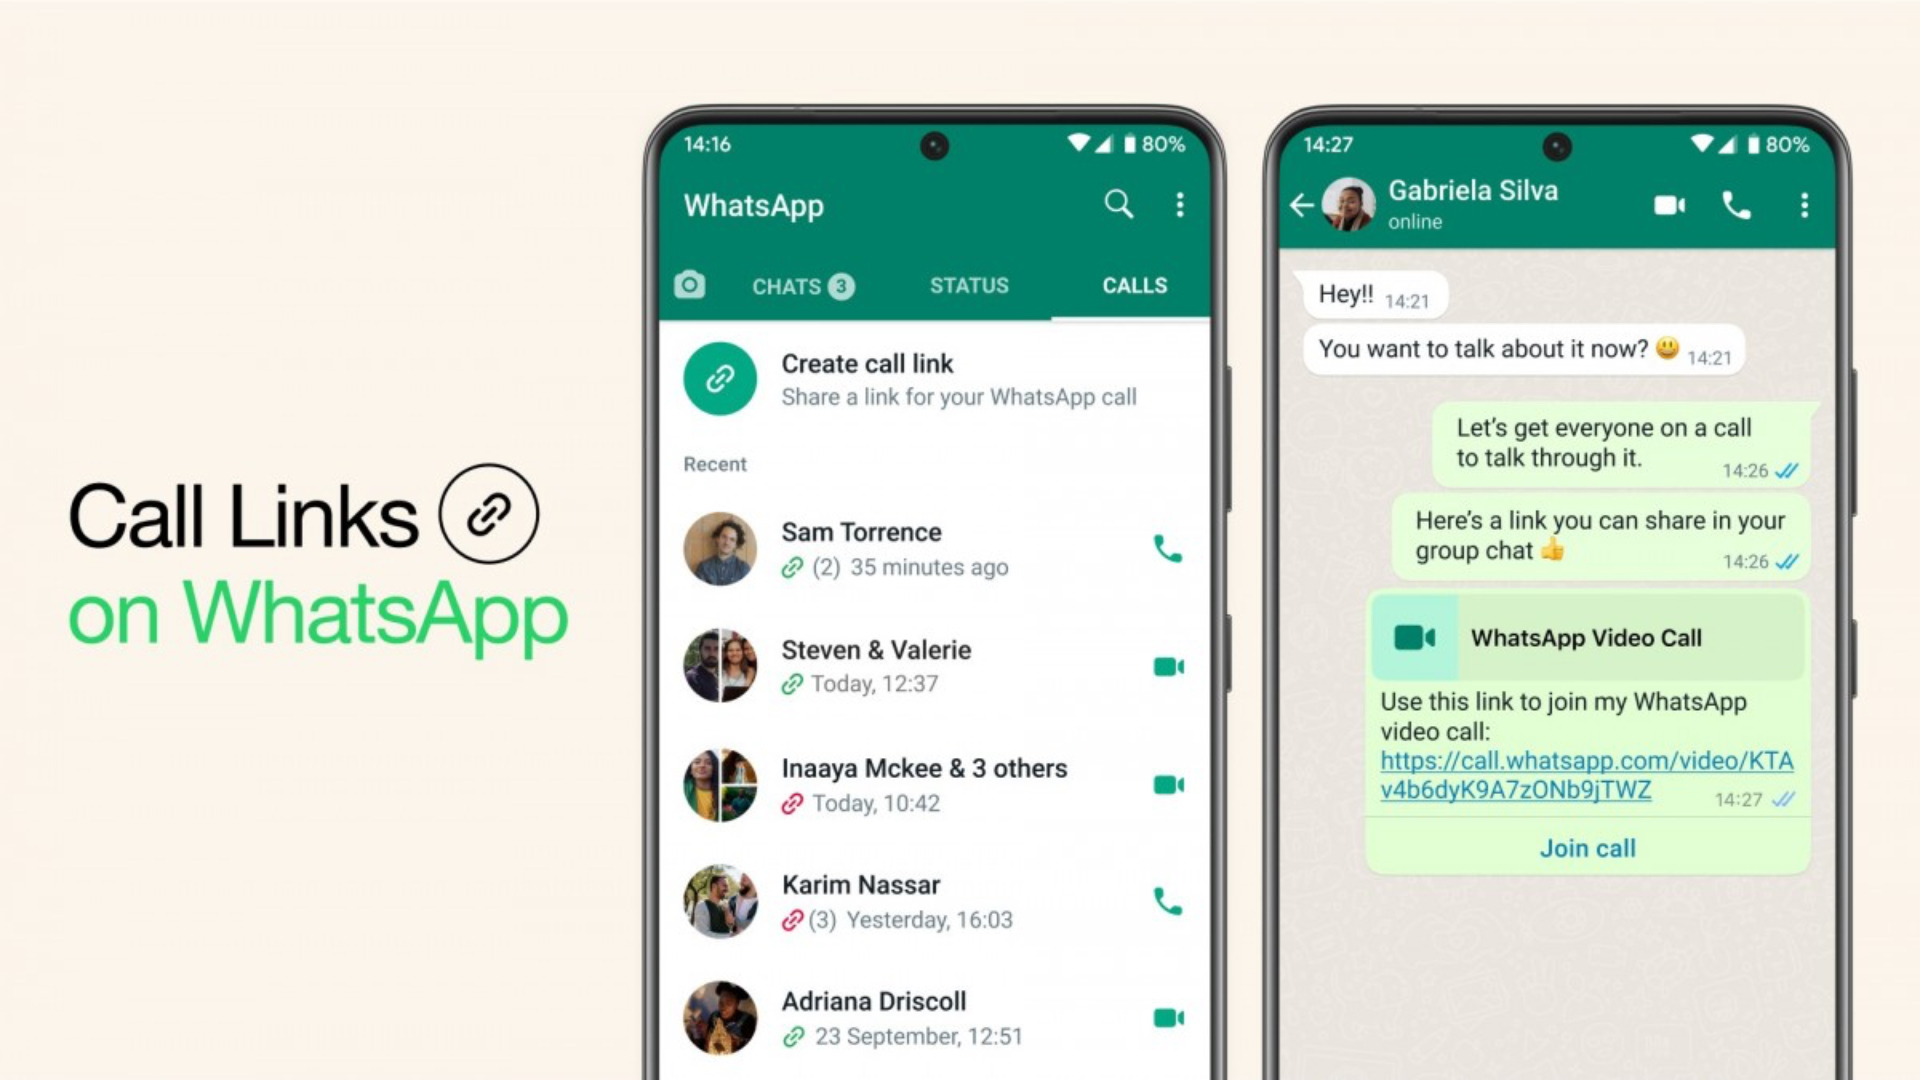Tap the video call icon next to Steven & Valerie
1920x1080 pixels.
1168,667
